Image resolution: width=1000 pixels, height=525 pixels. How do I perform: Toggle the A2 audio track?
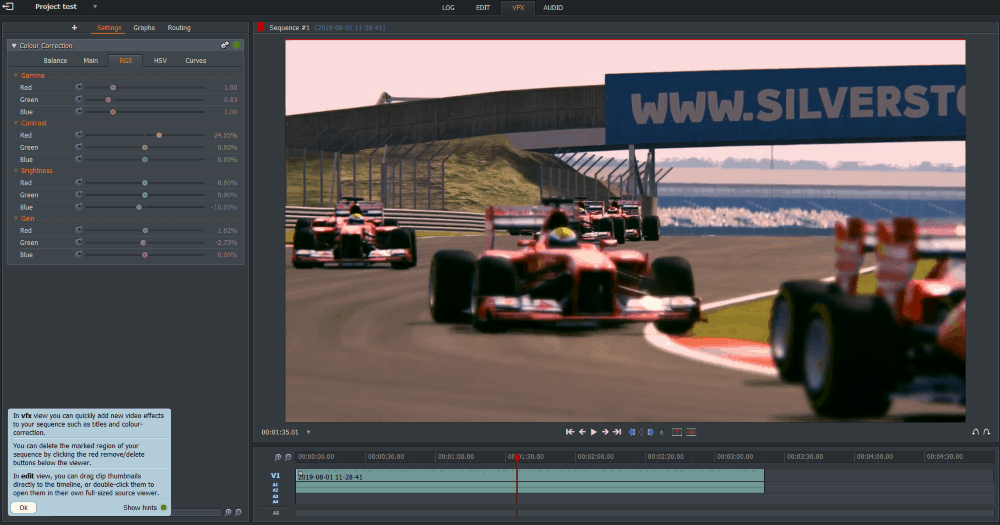pos(276,491)
